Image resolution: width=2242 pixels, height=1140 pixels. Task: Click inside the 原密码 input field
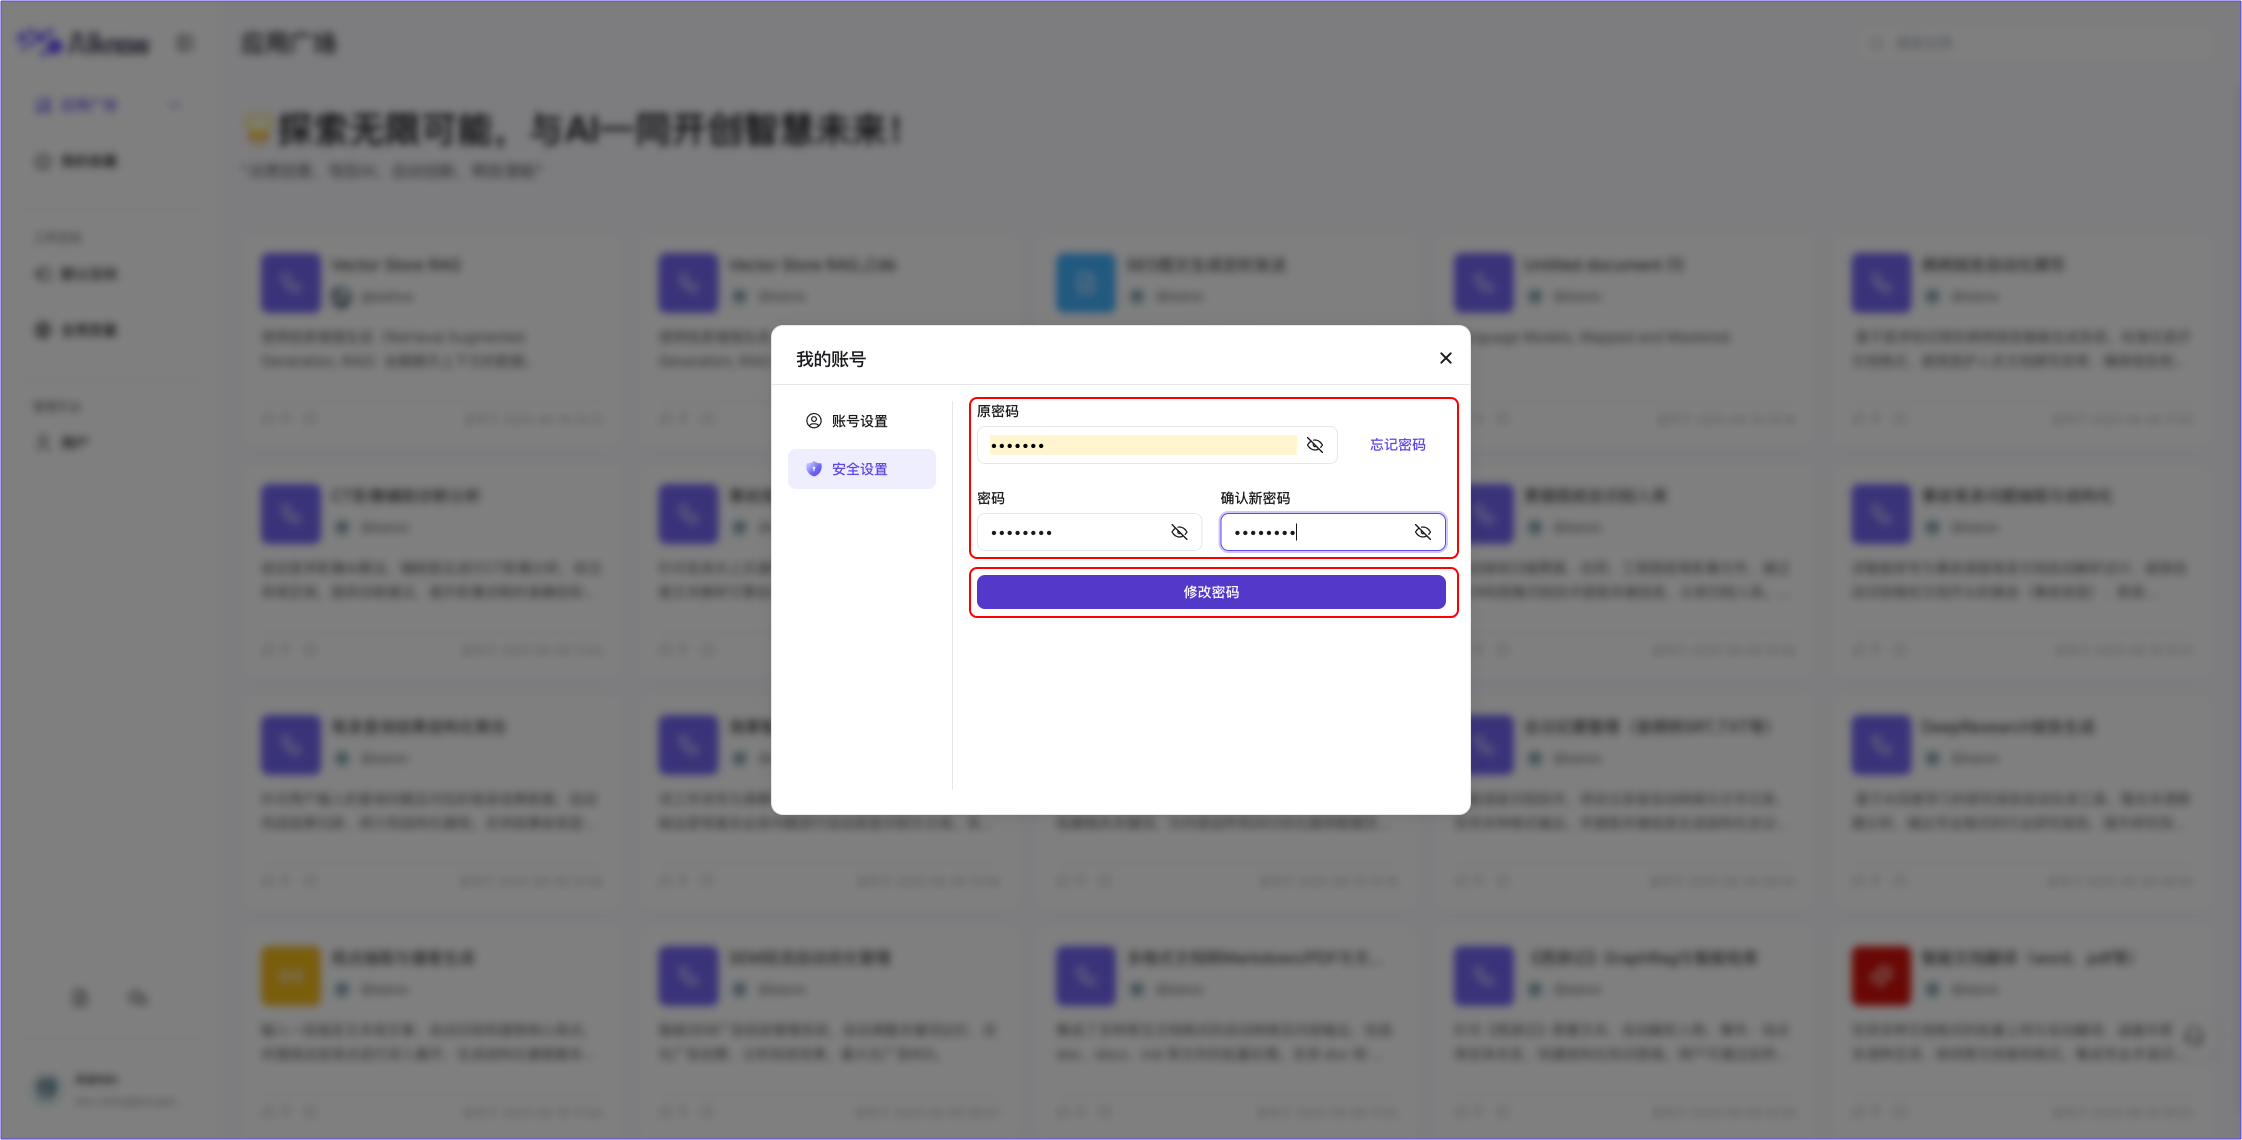tap(1140, 445)
